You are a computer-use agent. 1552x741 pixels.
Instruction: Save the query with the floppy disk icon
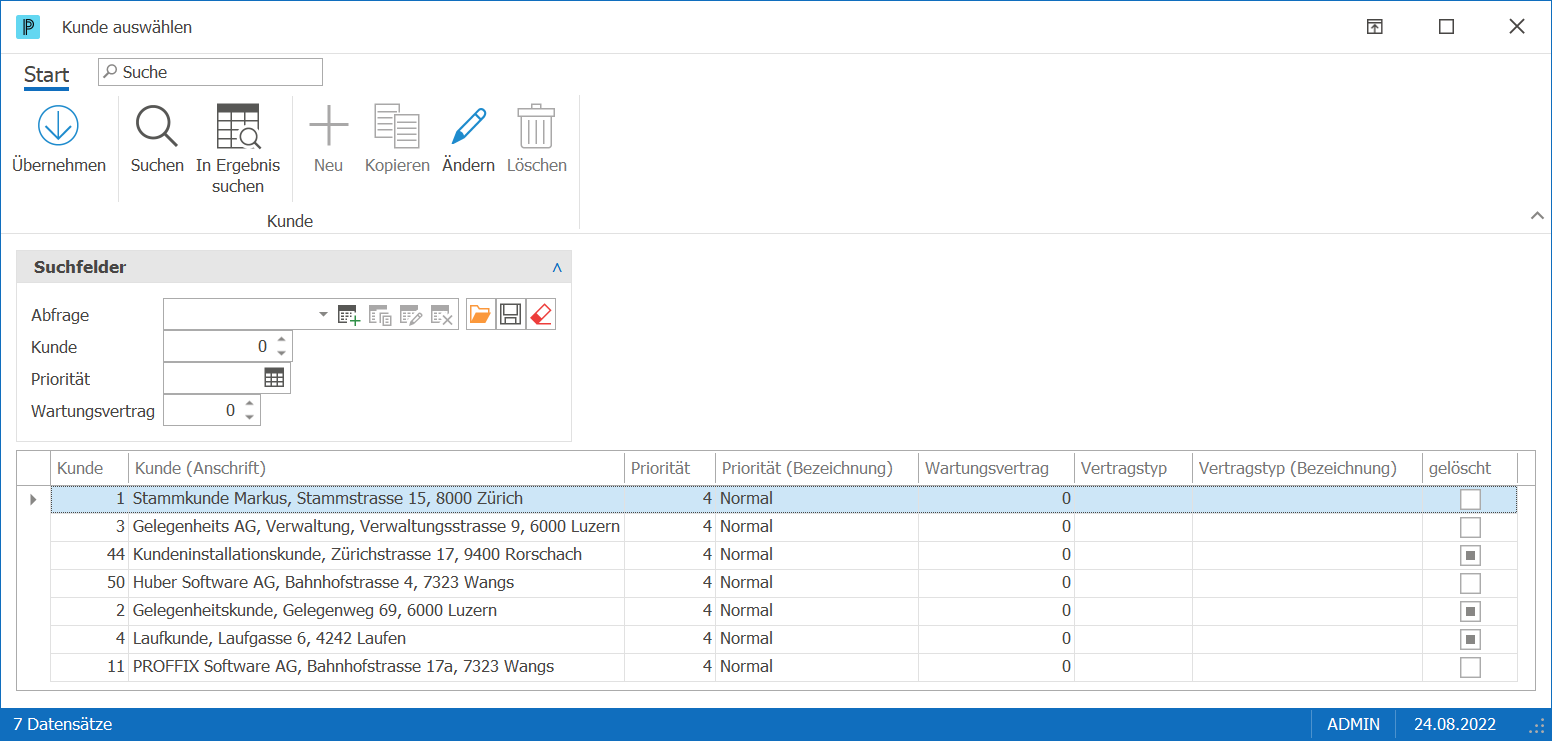[x=510, y=315]
